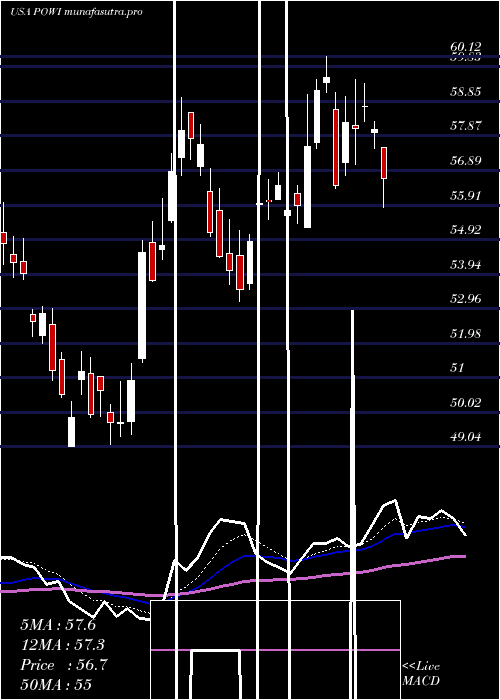Click the 12MA : 57.3 readout
This screenshot has height=700, width=500.
[62, 645]
